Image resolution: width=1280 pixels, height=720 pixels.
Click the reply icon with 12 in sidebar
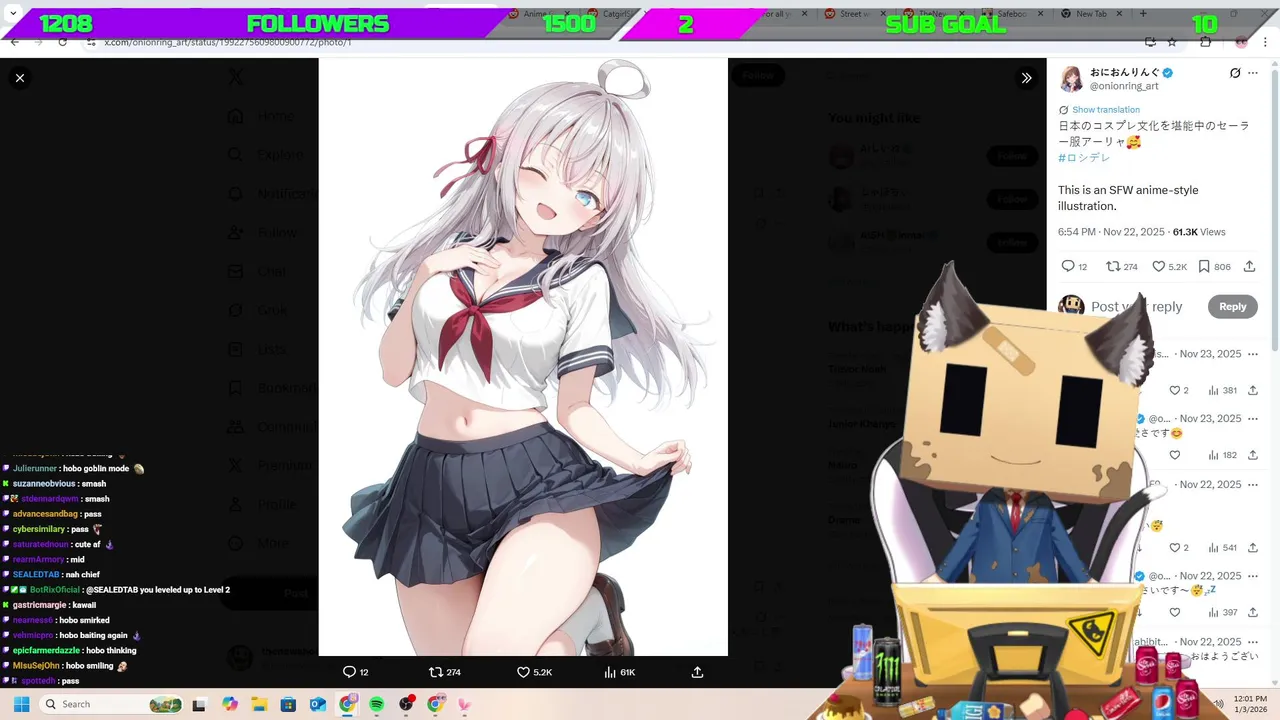coord(1074,266)
